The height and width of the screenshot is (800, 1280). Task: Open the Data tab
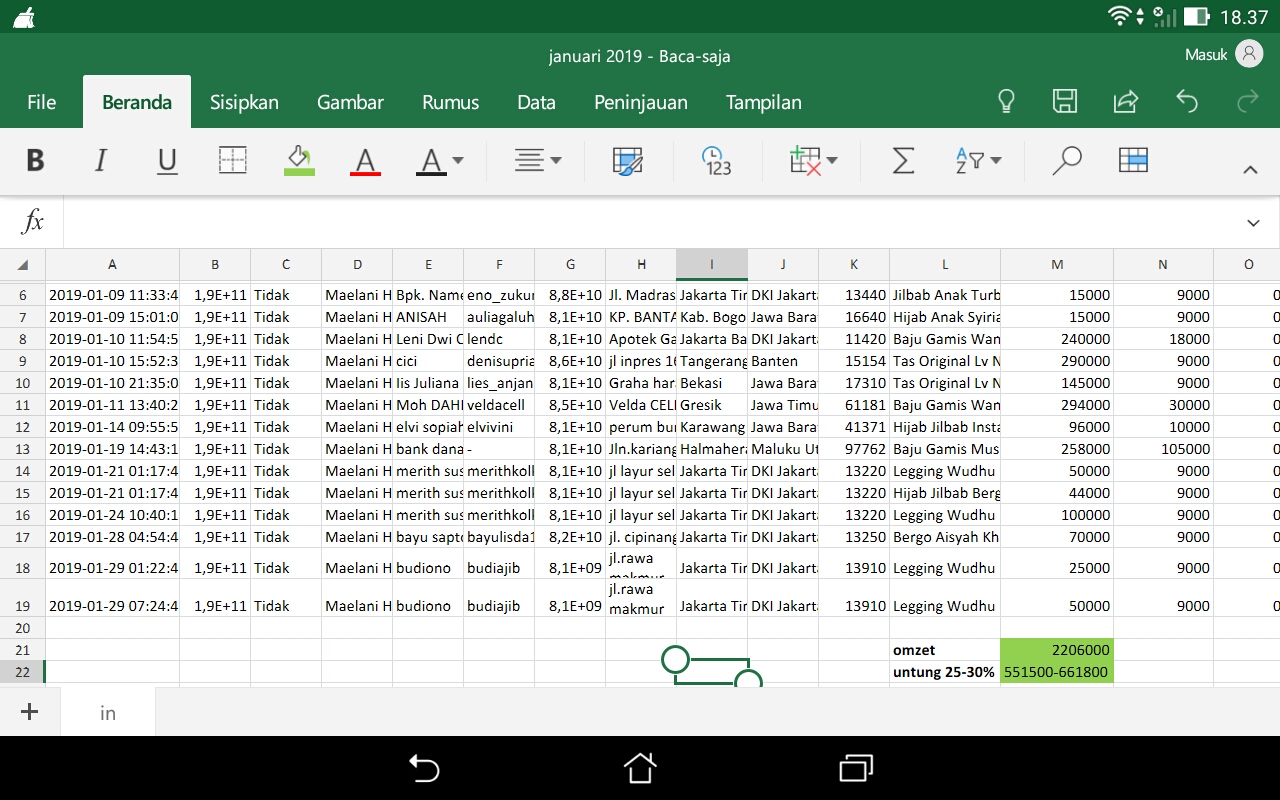536,102
